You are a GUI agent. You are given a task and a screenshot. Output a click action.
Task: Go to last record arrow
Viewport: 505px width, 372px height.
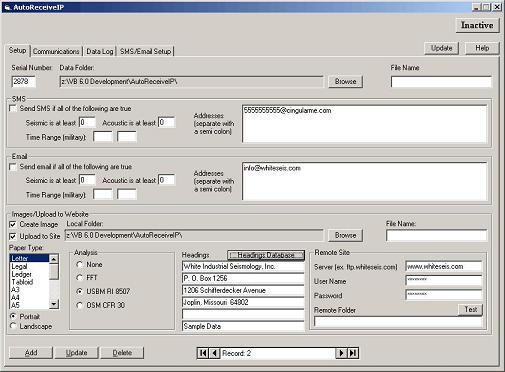pyautogui.click(x=353, y=353)
